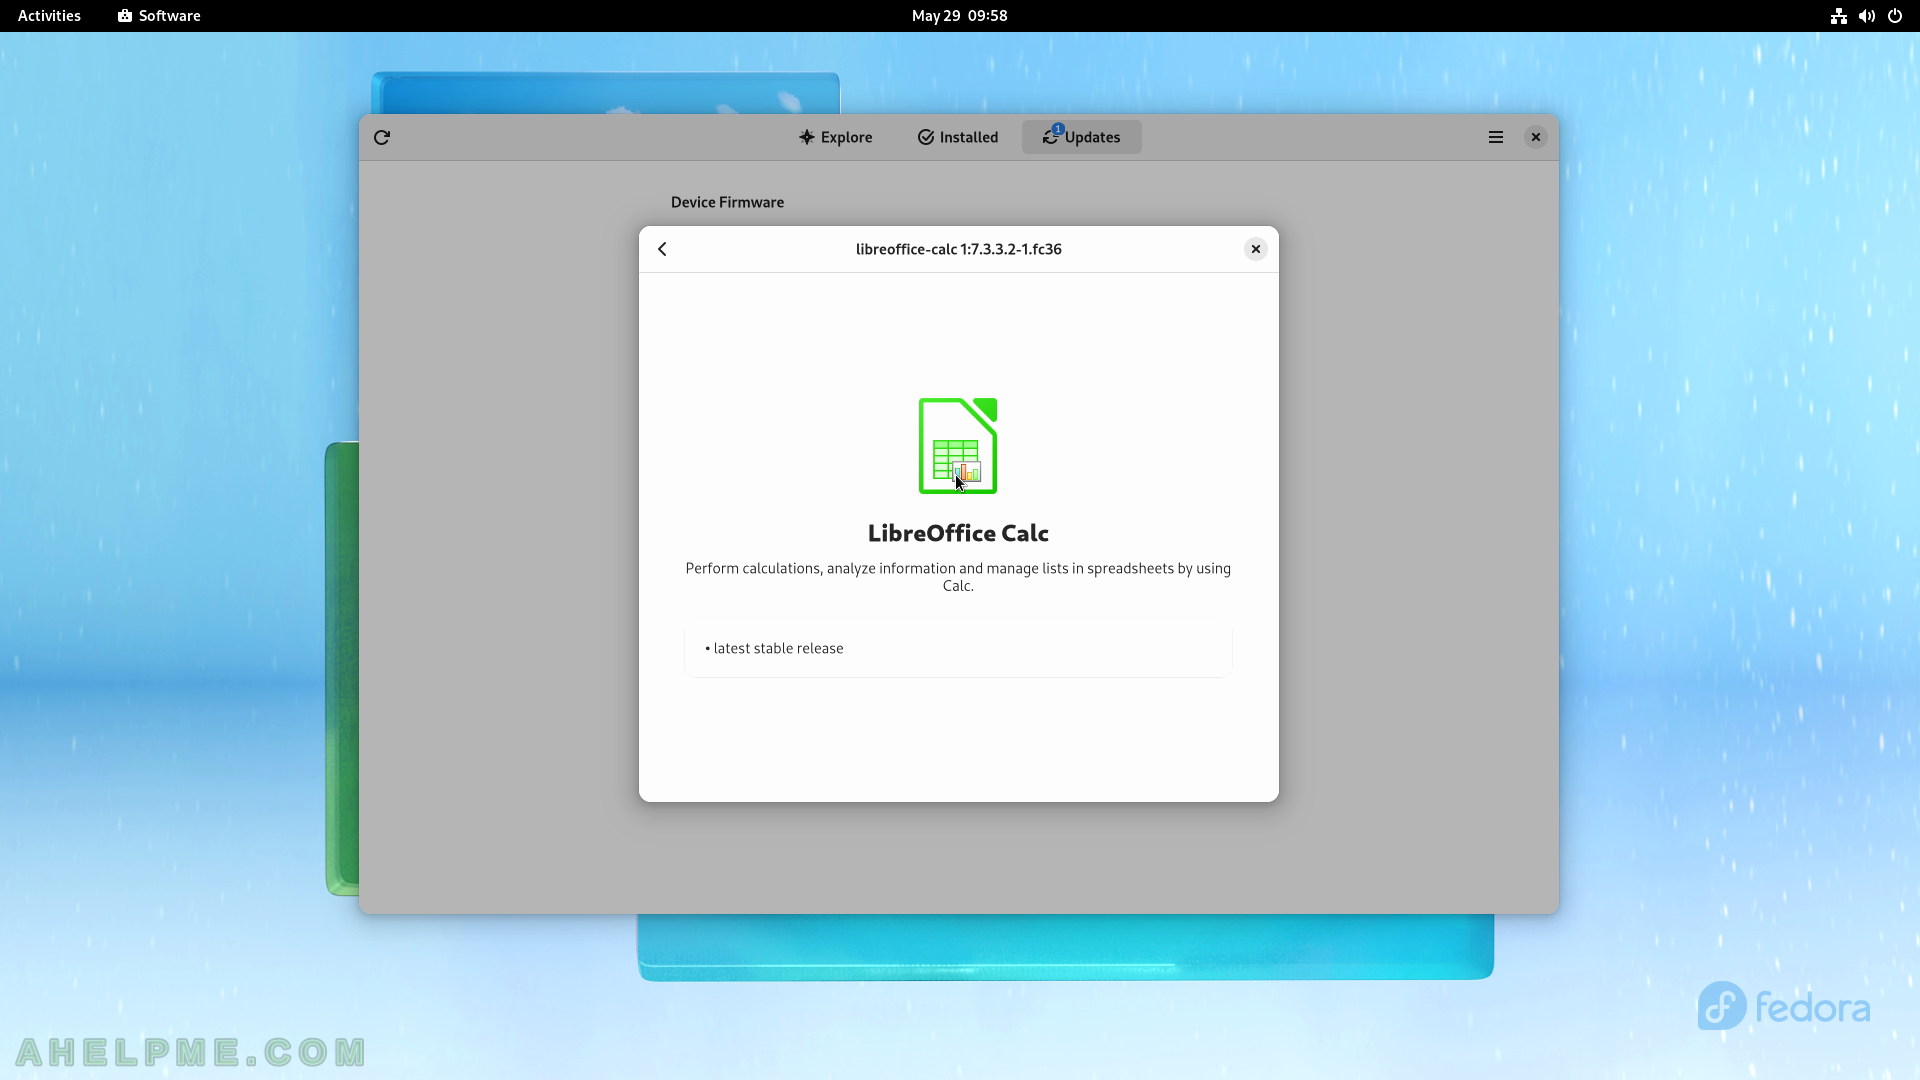Open the clock showing May 29 09:58

pyautogui.click(x=959, y=16)
